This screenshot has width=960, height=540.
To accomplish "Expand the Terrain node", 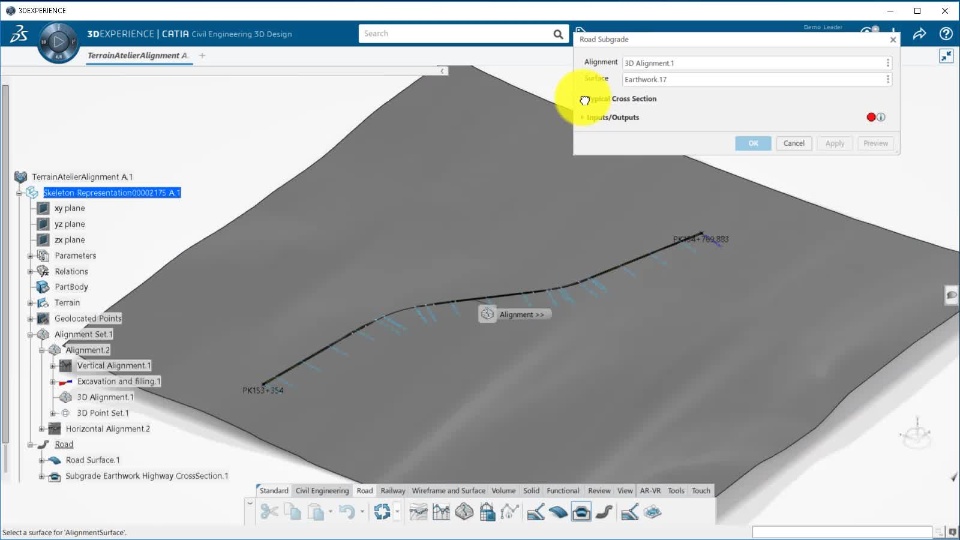I will pyautogui.click(x=31, y=302).
